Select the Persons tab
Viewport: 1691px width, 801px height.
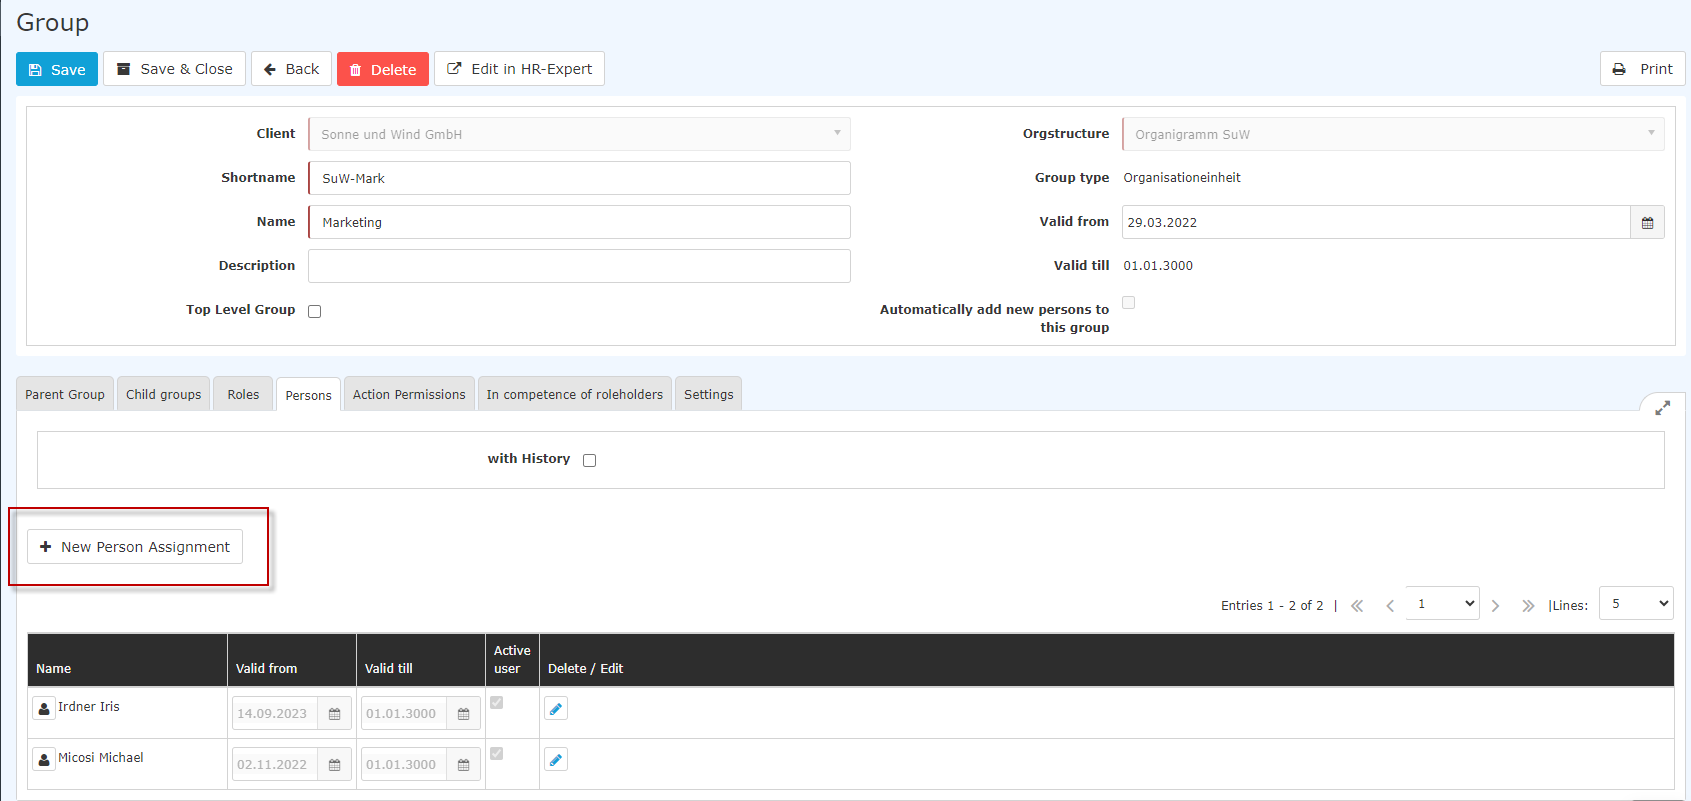tap(308, 395)
